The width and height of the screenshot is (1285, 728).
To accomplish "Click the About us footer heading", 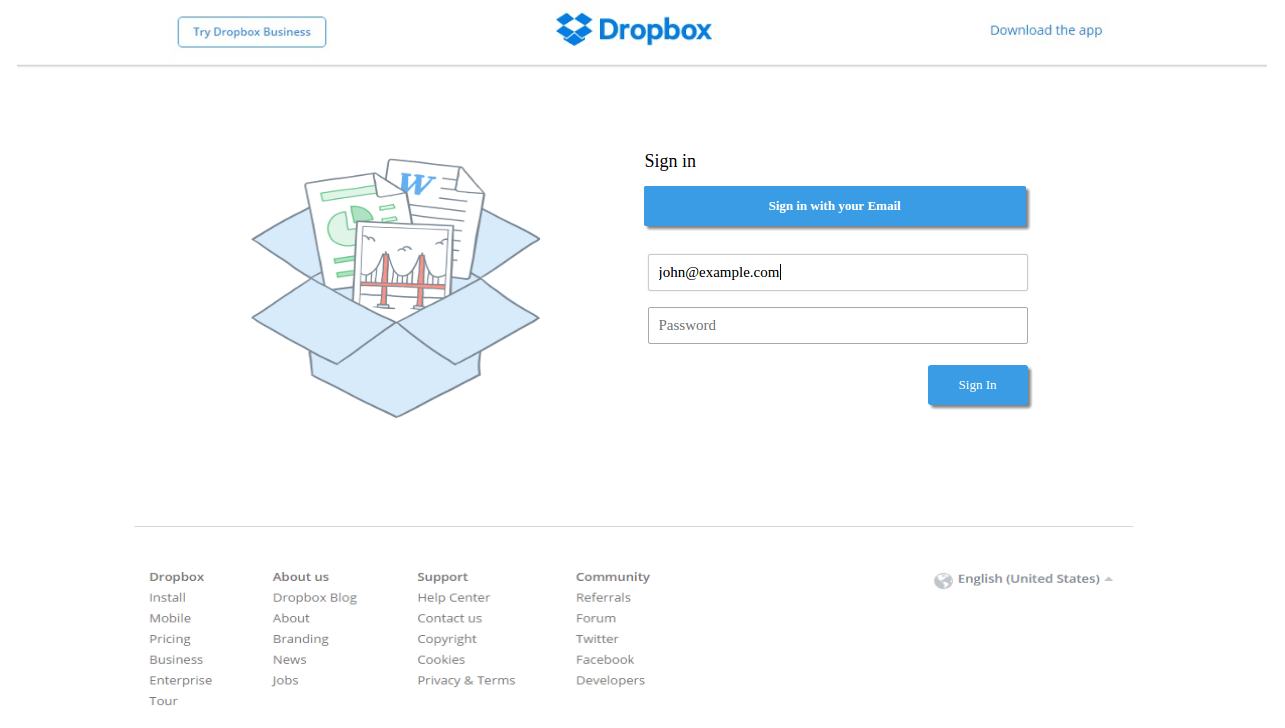I will point(301,577).
